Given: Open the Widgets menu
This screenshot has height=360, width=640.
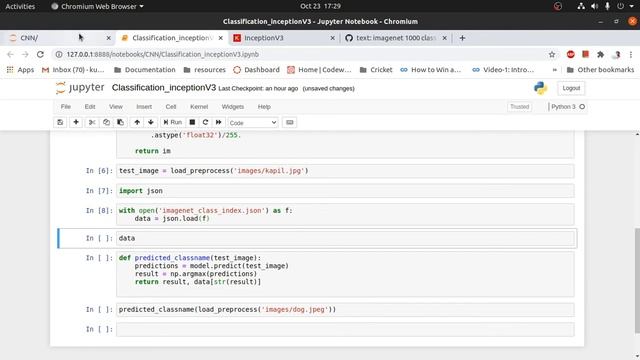Looking at the screenshot, I should click(x=233, y=107).
